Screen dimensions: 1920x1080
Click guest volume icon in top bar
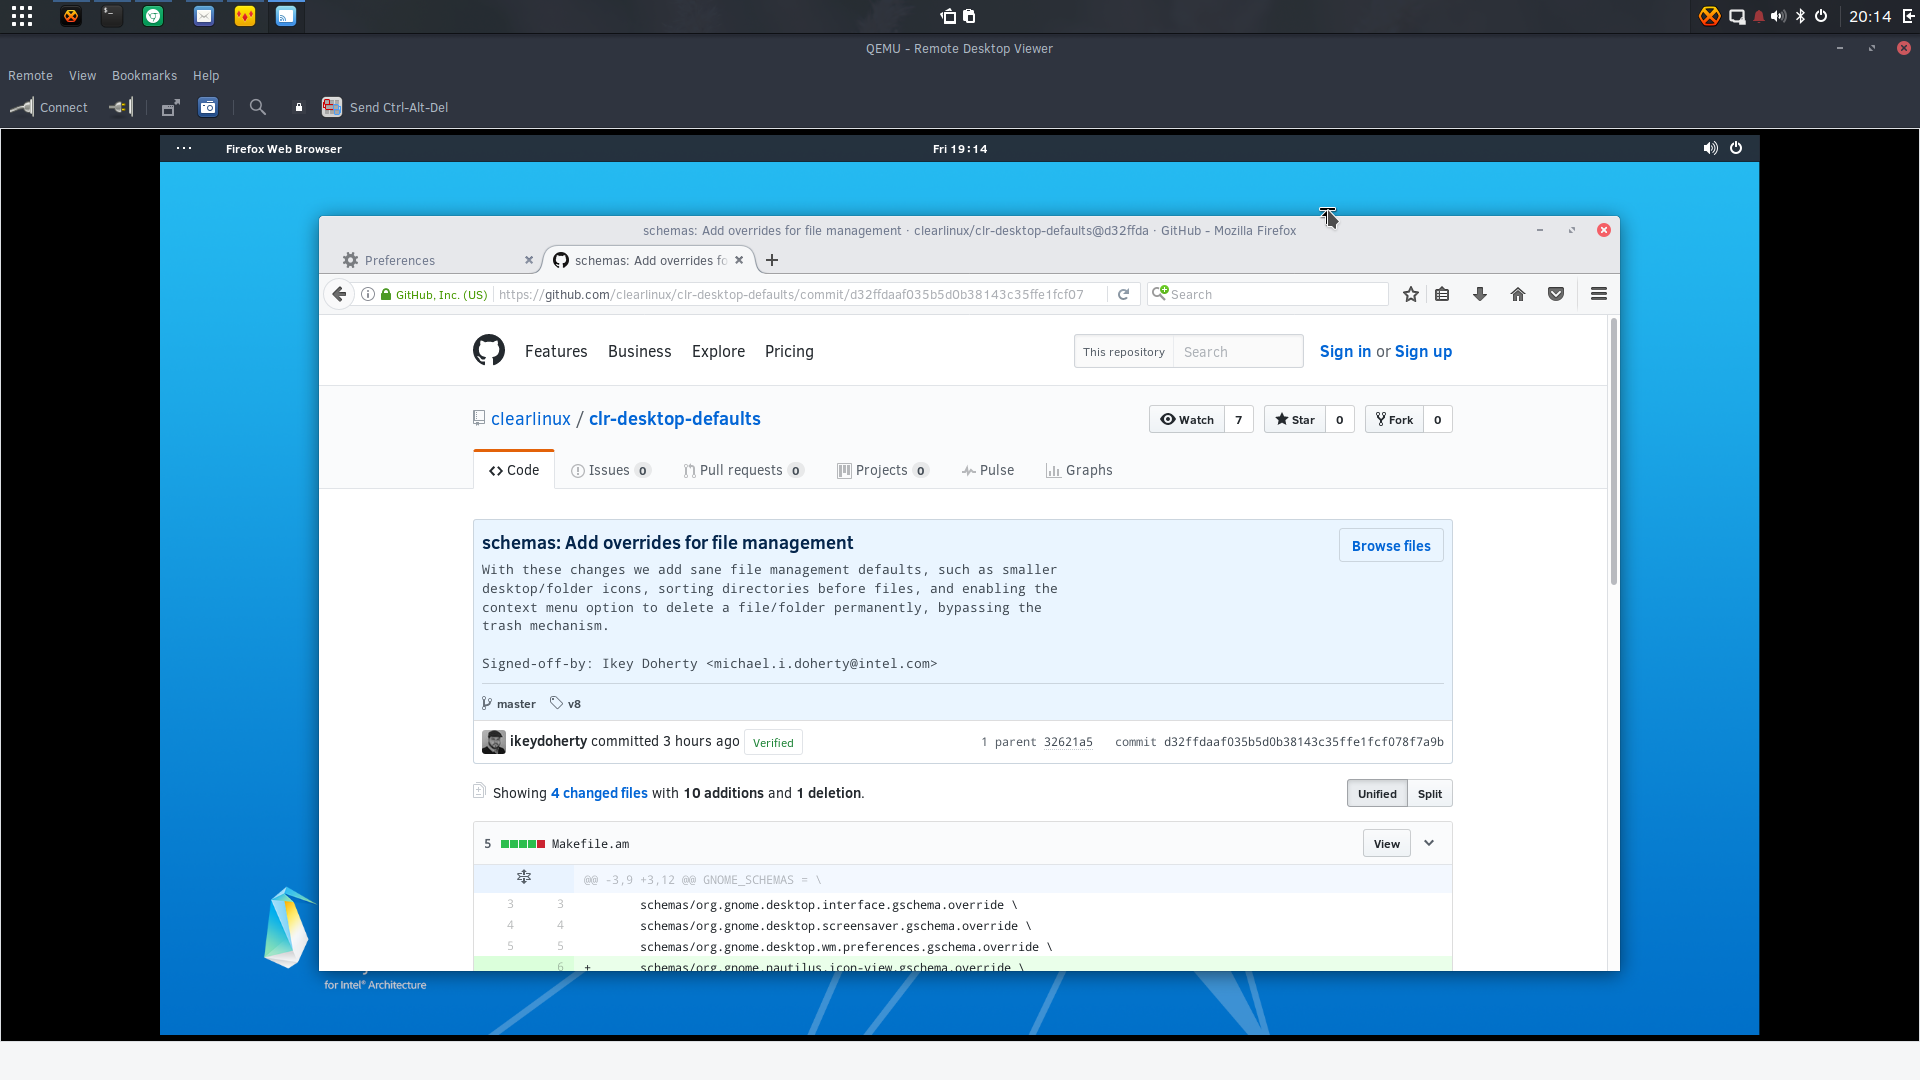pos(1711,148)
